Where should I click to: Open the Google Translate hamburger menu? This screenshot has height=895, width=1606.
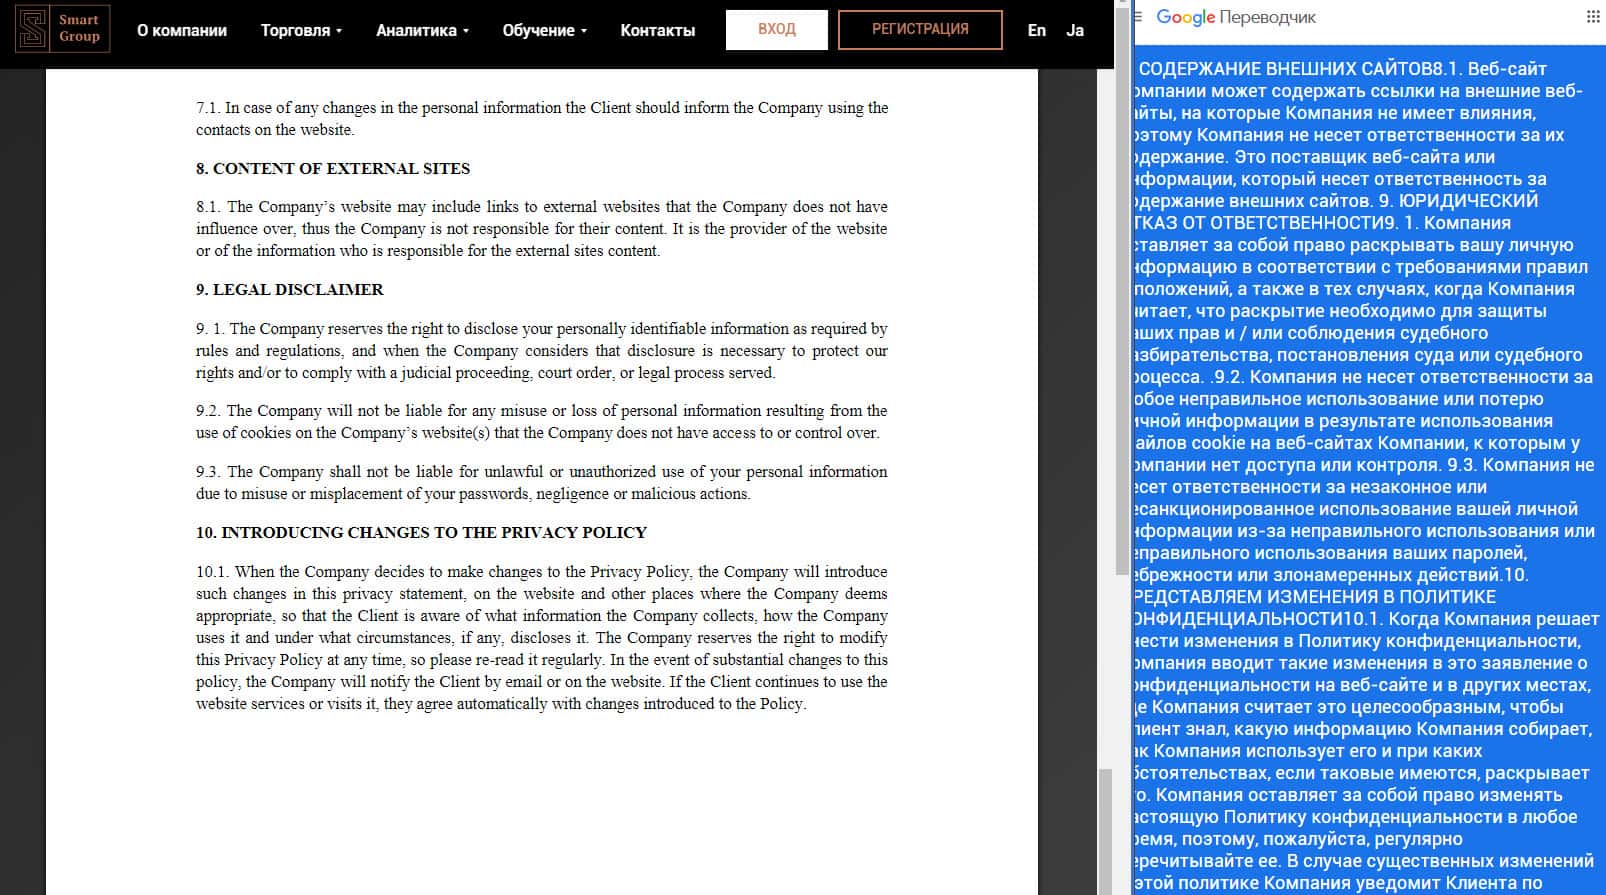point(1138,17)
